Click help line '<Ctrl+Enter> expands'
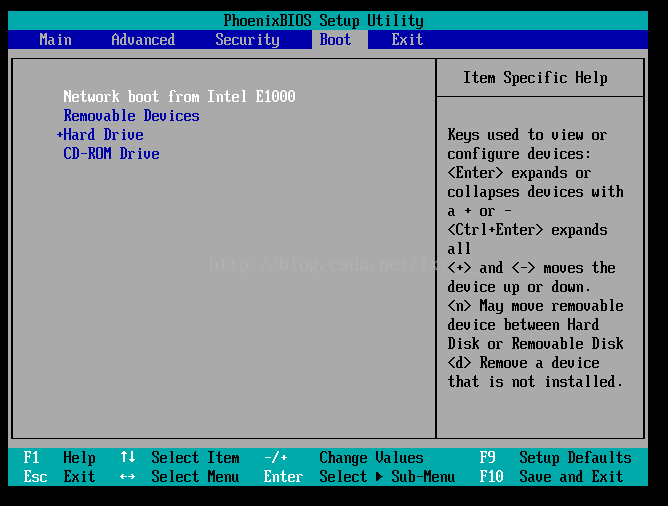668x506 pixels. [527, 230]
